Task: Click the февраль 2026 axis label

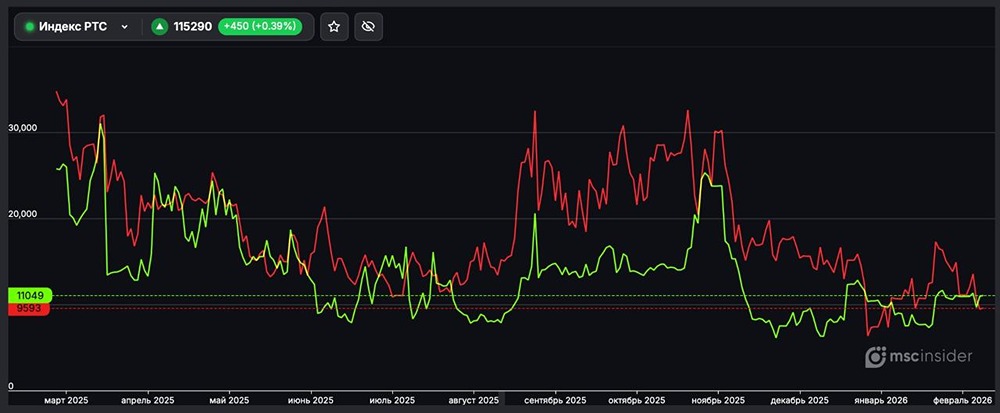Action: 963,400
